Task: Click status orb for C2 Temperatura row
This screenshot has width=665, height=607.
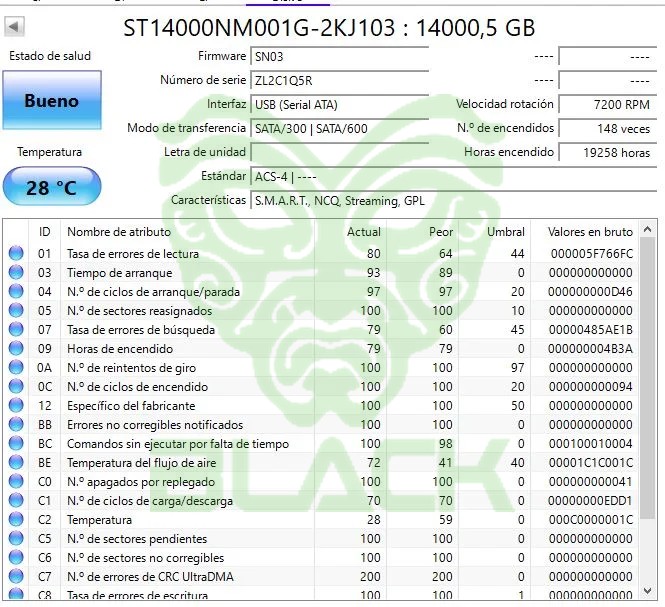Action: pos(16,520)
